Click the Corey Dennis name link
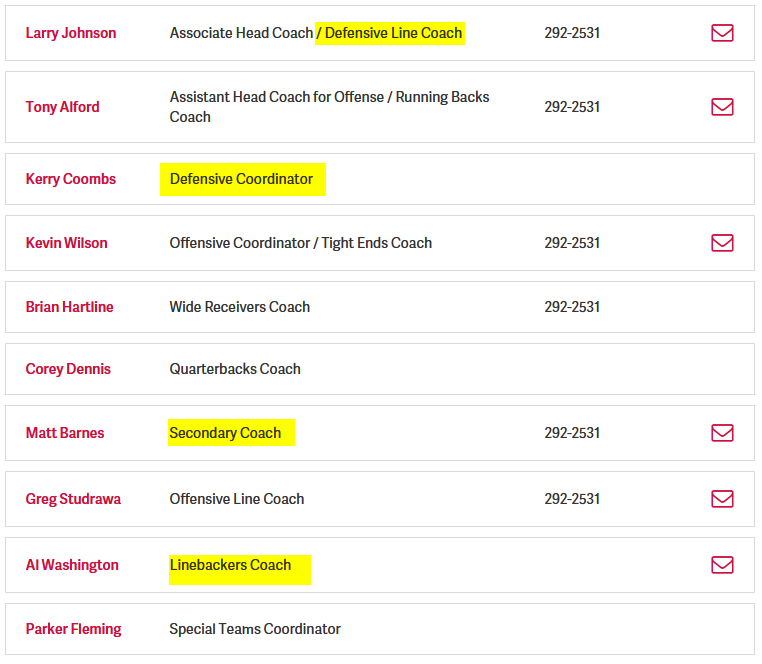Viewport: 762px width, 664px height. click(x=68, y=369)
